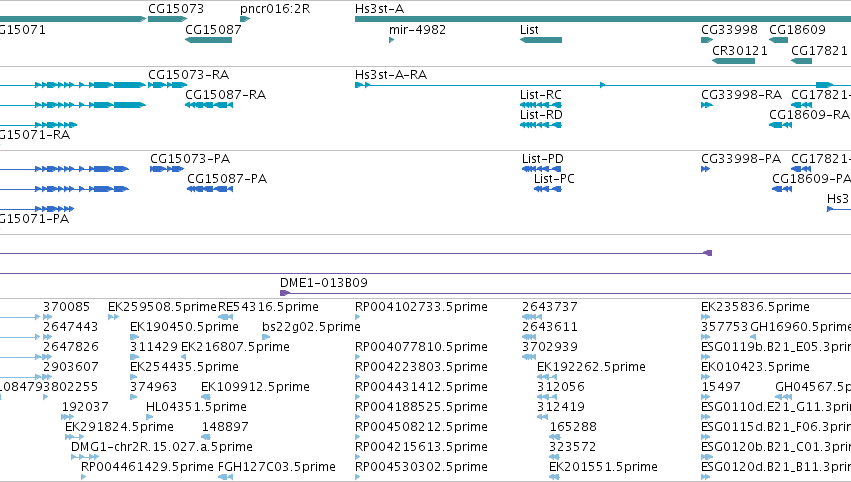Select the List-RC transcript glyph

click(541, 105)
